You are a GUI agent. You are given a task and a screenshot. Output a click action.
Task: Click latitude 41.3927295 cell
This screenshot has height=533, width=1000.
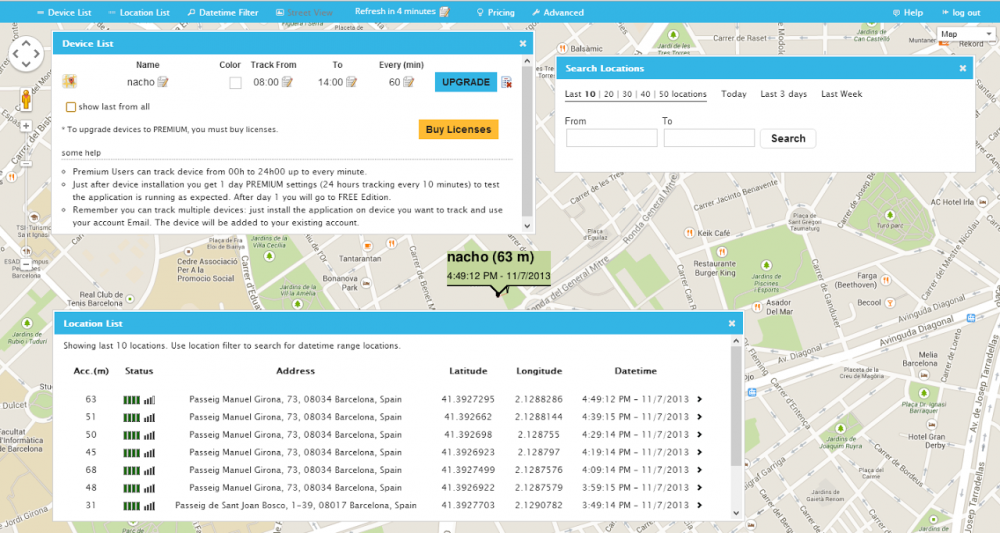tap(468, 399)
